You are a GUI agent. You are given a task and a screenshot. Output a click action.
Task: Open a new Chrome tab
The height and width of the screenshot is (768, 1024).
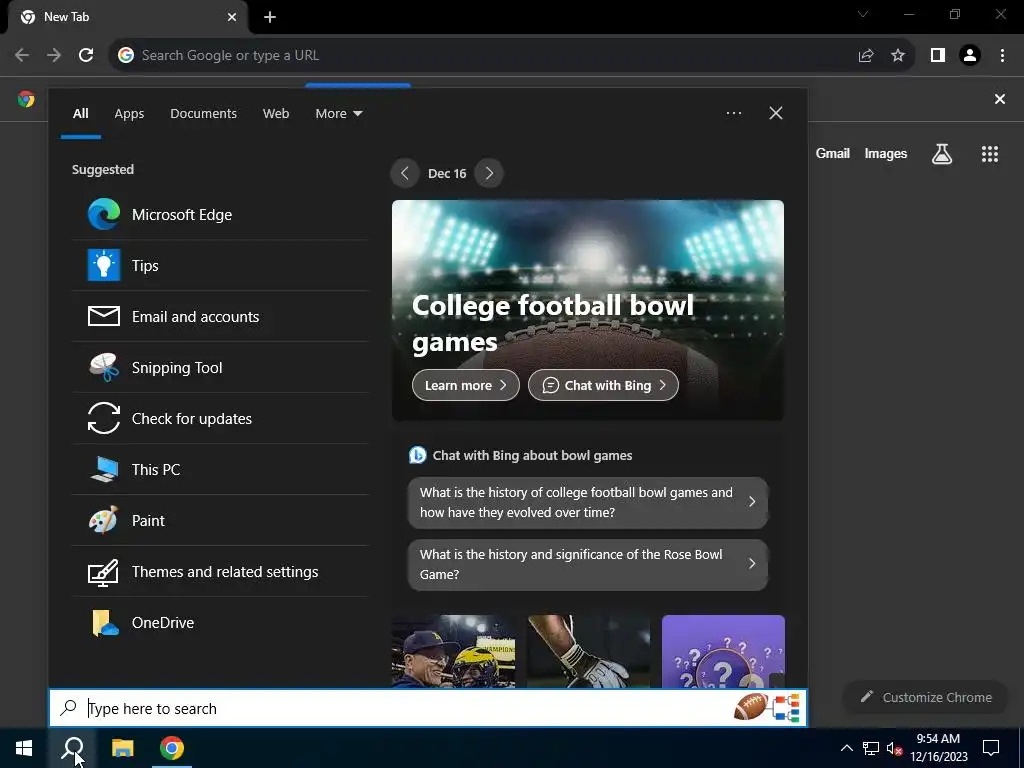270,17
